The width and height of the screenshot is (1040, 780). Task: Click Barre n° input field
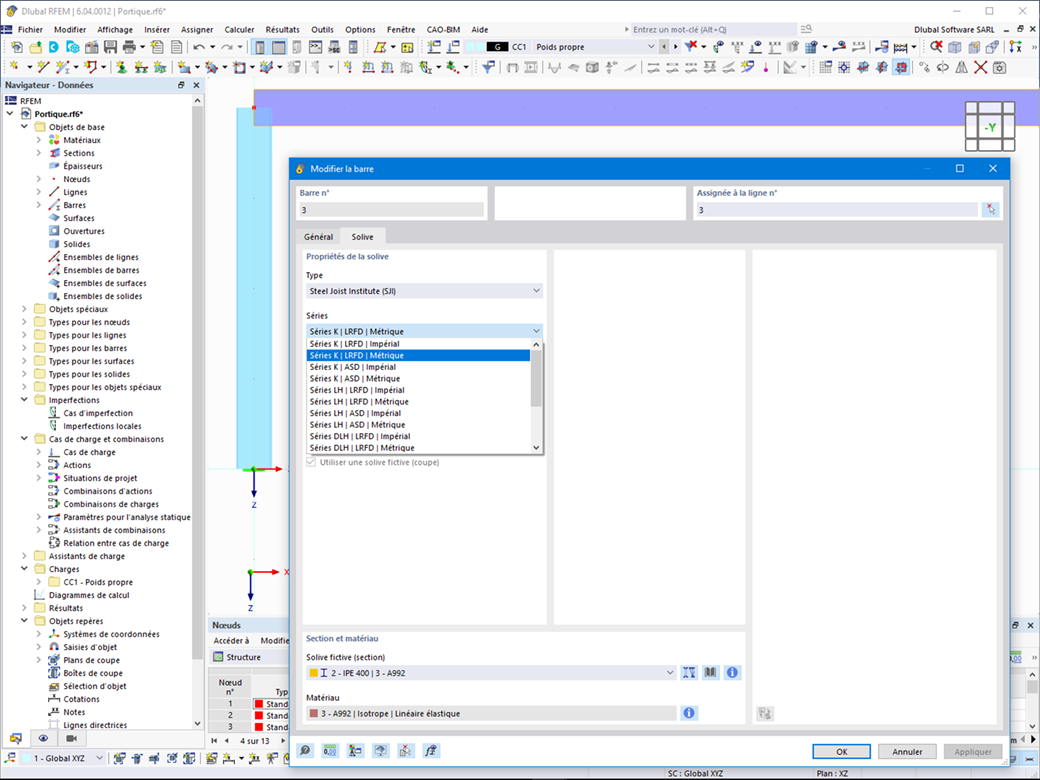click(391, 210)
